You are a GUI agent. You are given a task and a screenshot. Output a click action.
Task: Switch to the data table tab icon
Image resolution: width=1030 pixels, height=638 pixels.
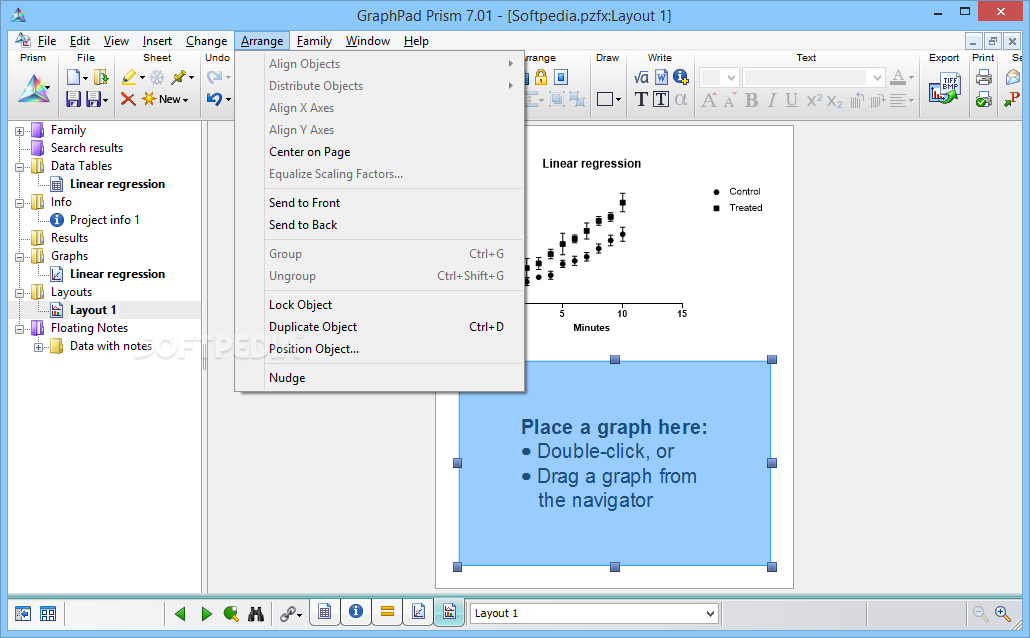click(325, 612)
